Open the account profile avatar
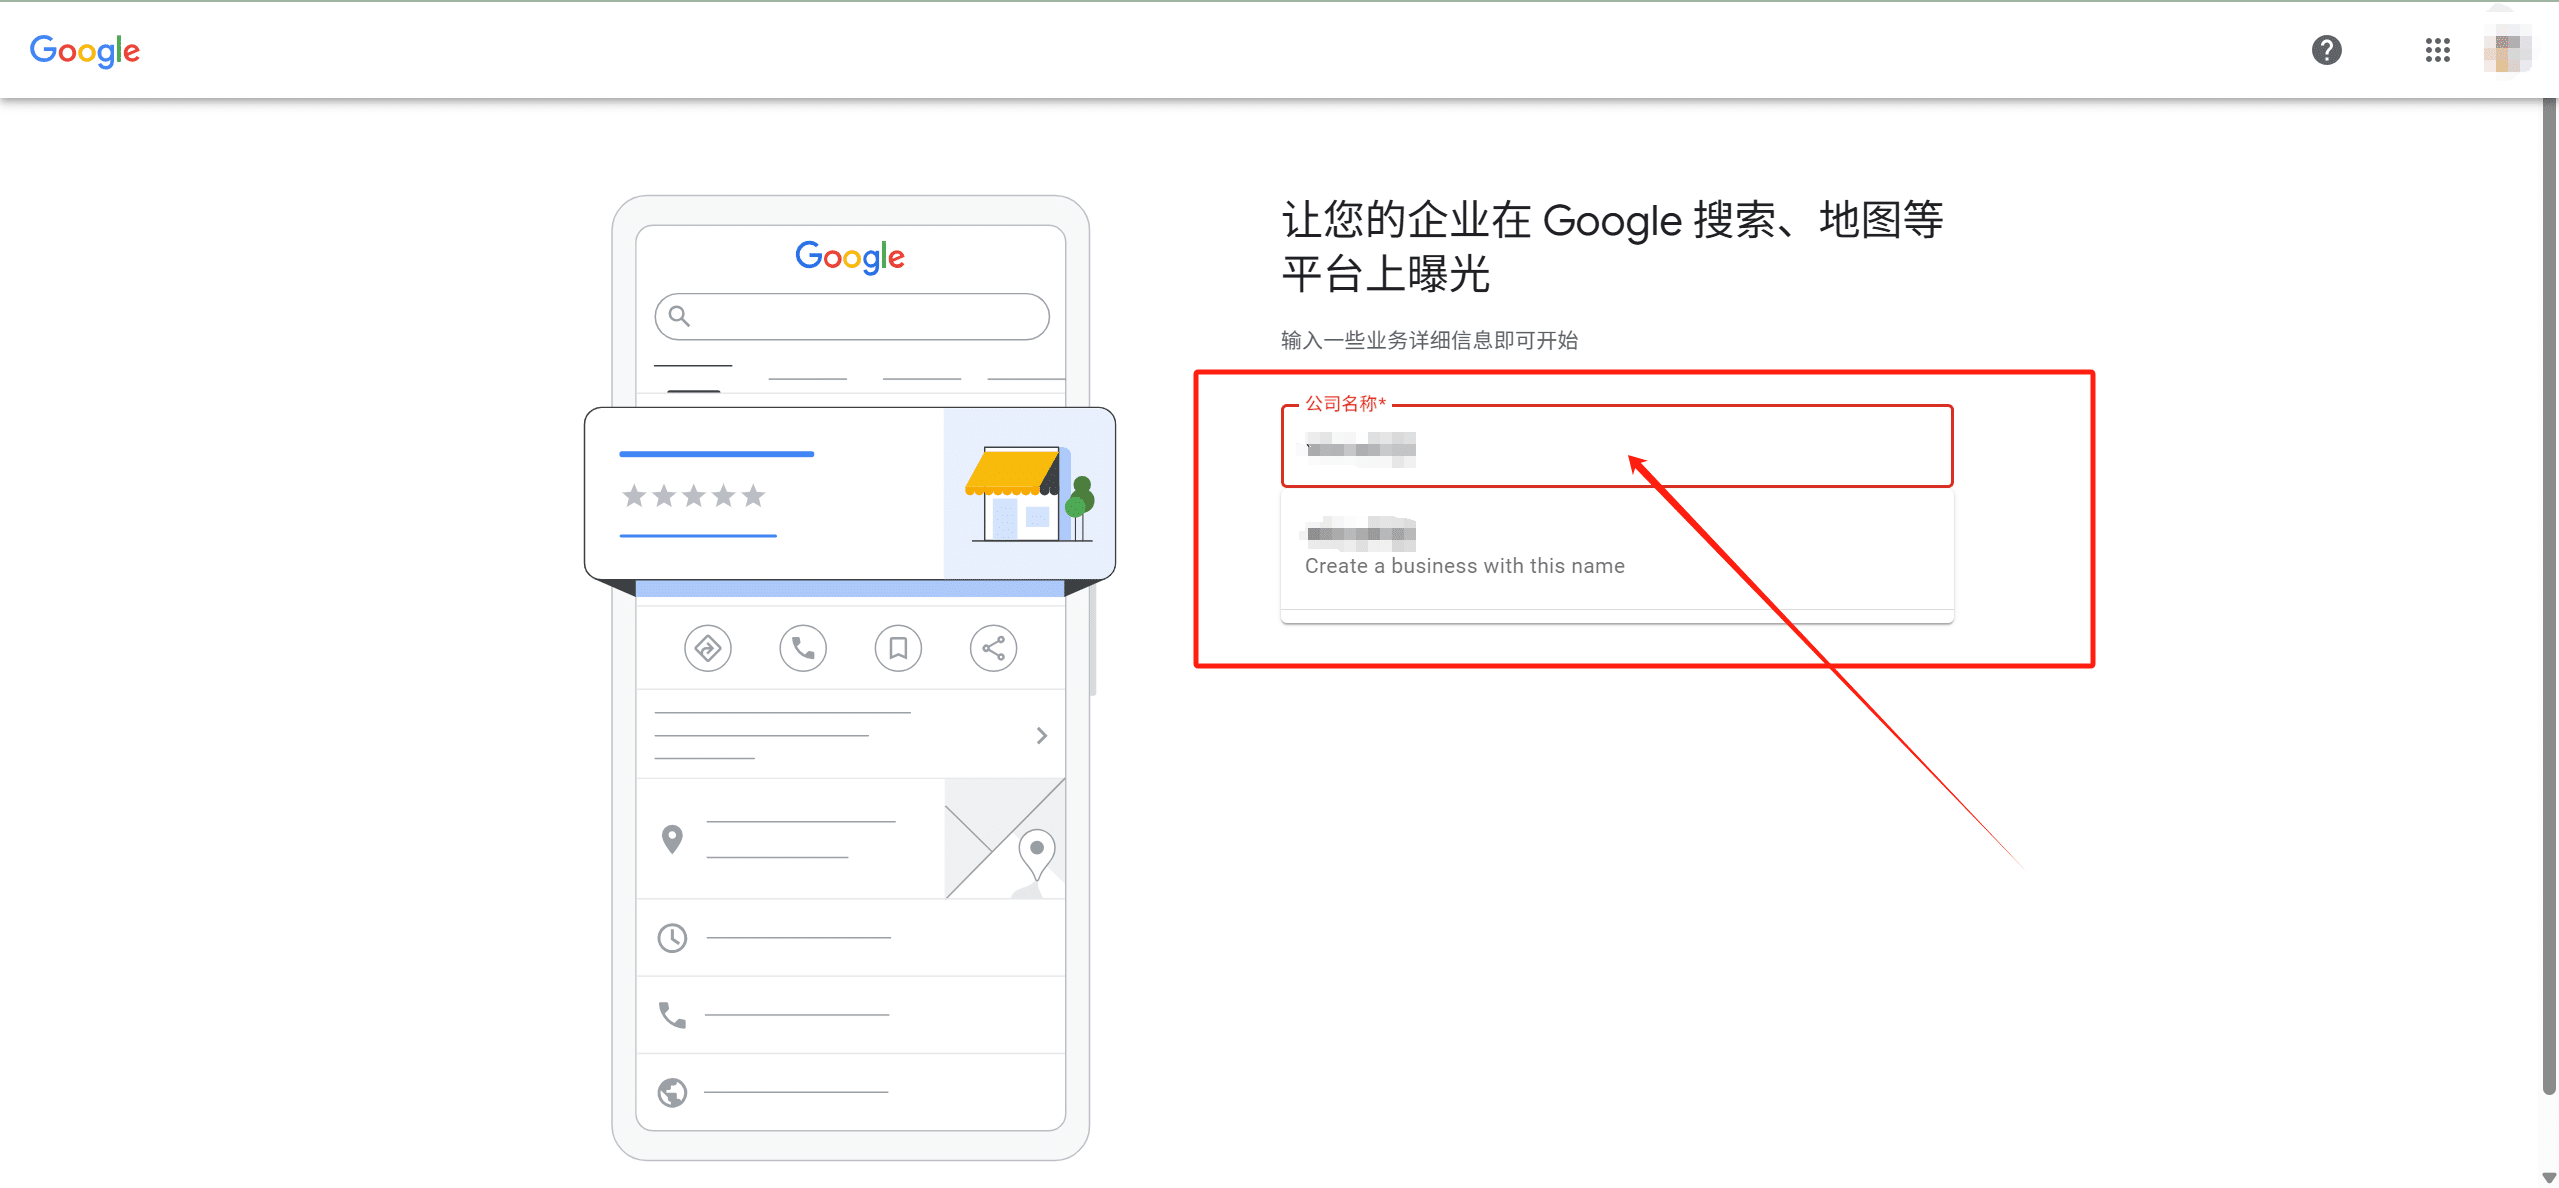The width and height of the screenshot is (2559, 1188). [x=2507, y=50]
